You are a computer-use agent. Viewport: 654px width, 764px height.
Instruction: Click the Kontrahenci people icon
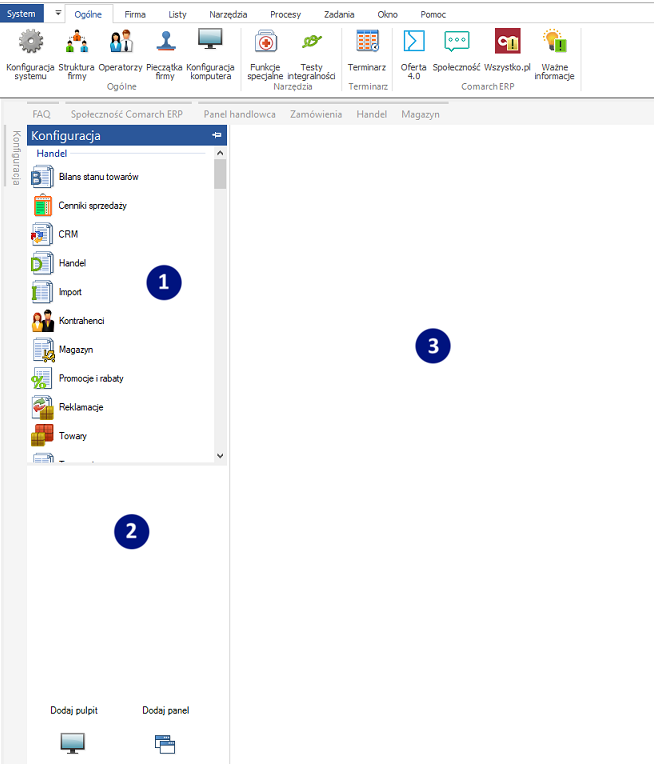(42, 321)
